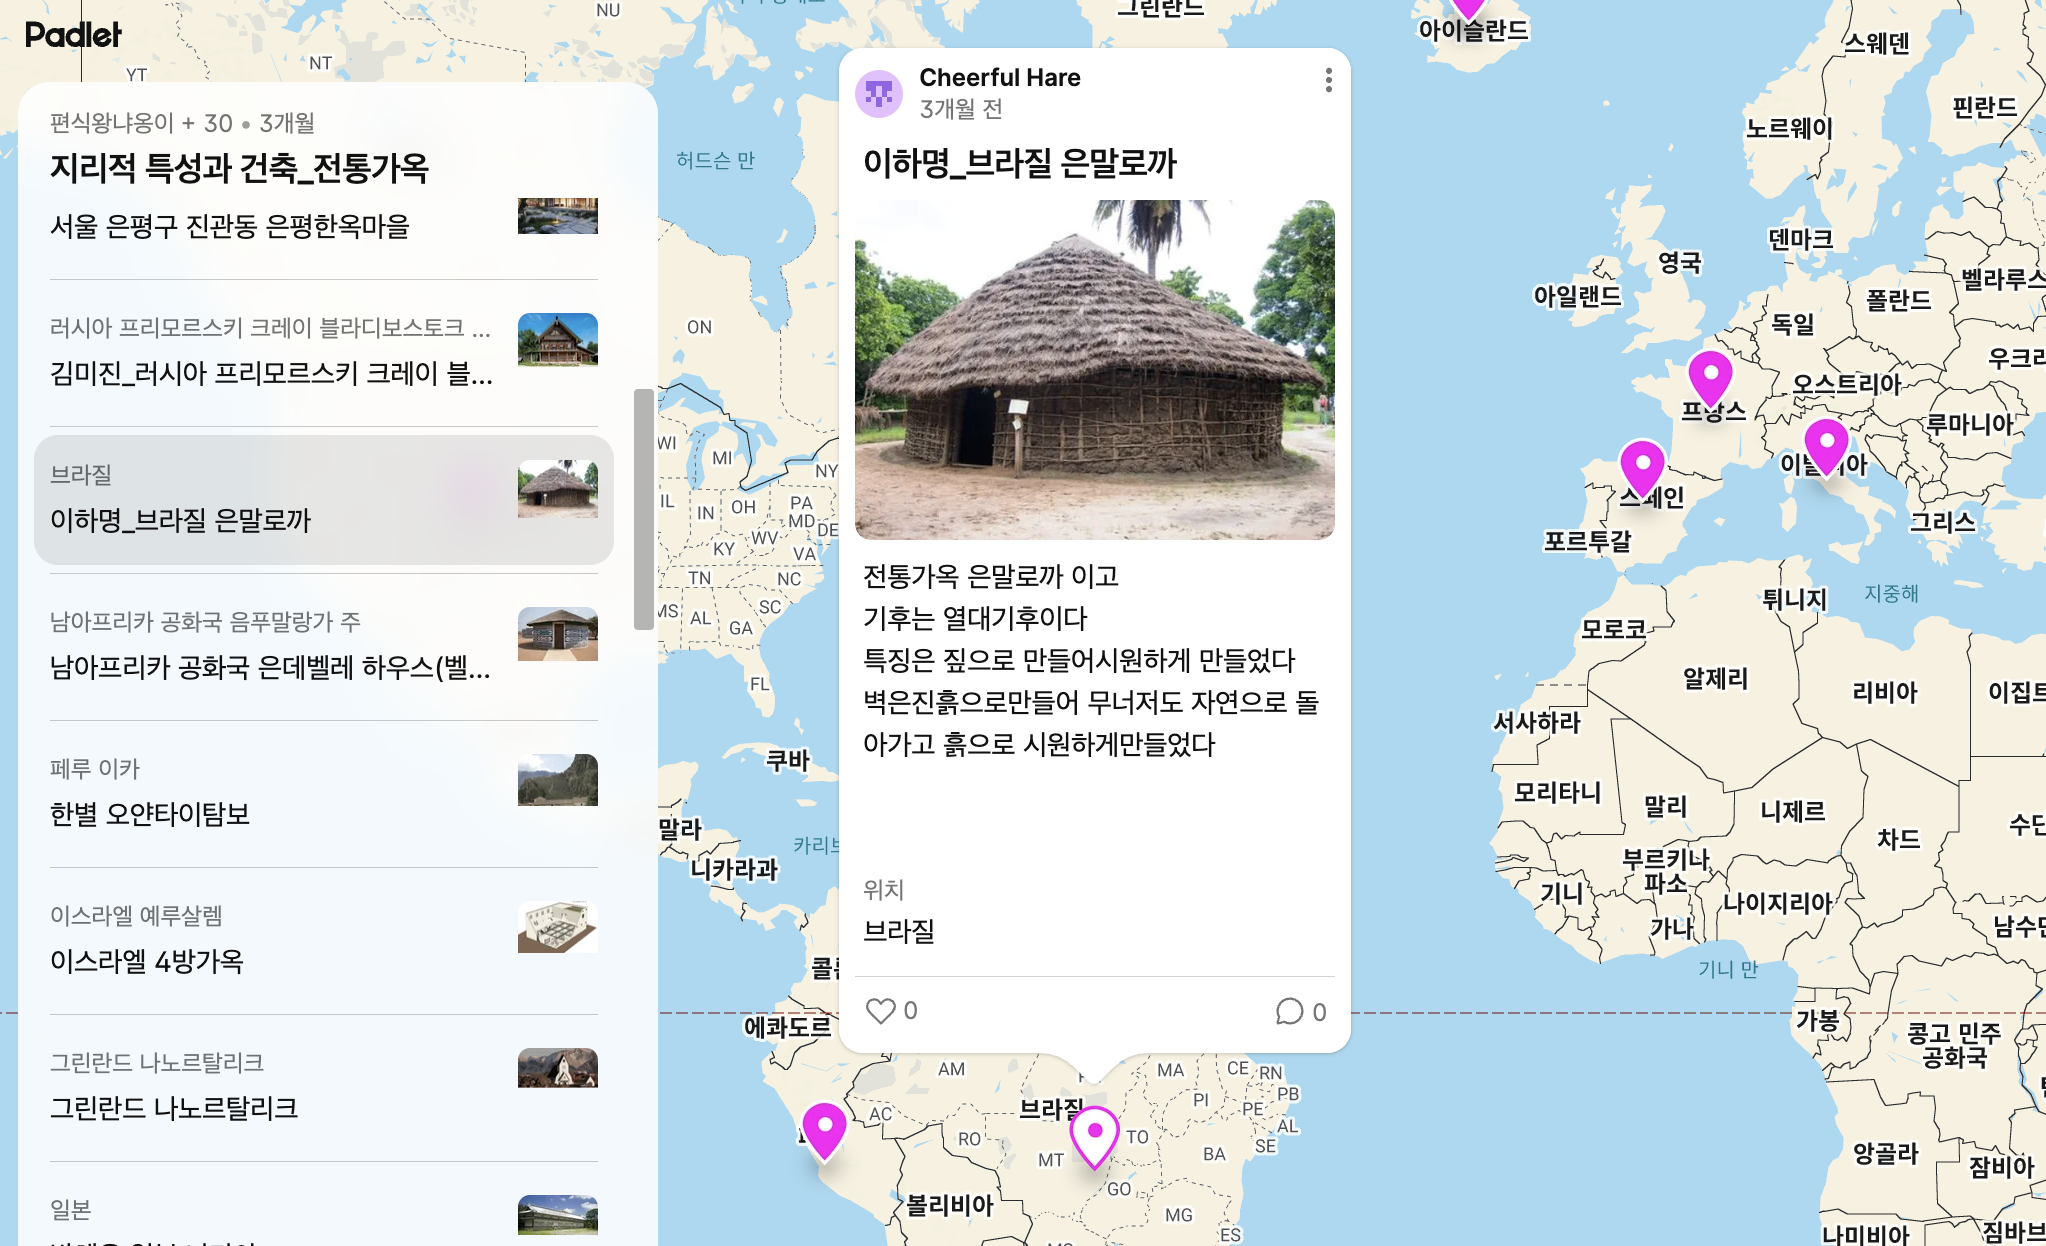Click the sidebar vertical scrollbar handle
Screen dimensions: 2046x1246
point(643,509)
